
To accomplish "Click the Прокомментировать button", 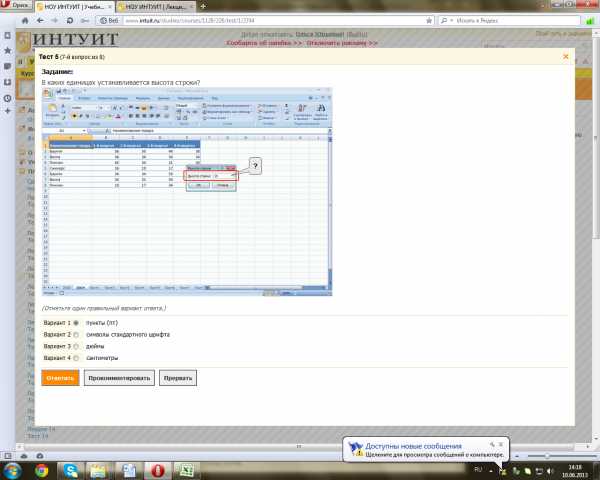I will pos(119,378).
